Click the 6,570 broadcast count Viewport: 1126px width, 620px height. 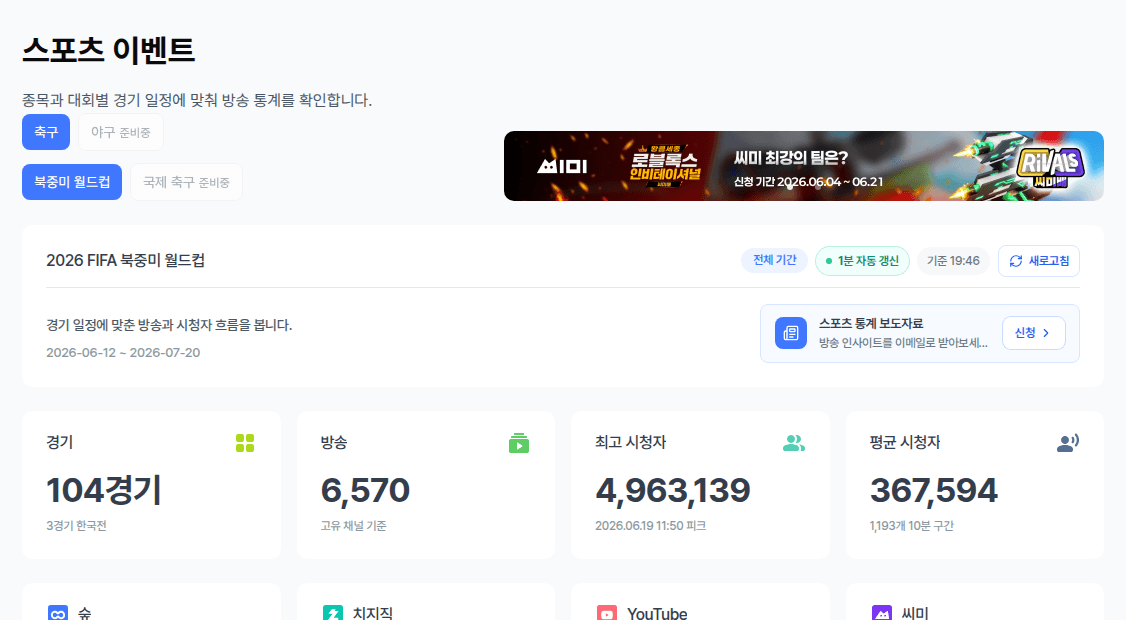(365, 491)
